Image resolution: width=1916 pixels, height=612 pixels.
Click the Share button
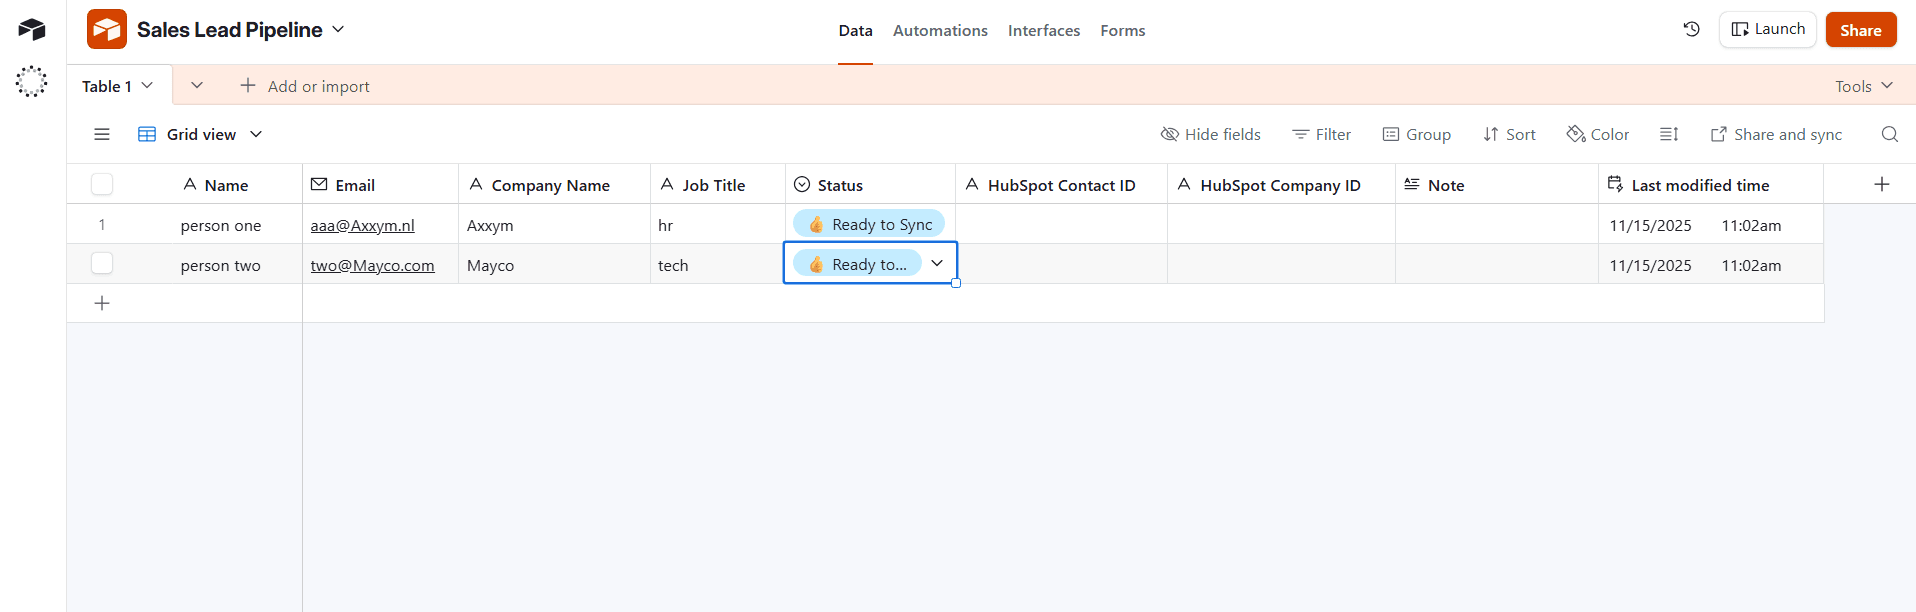point(1860,30)
